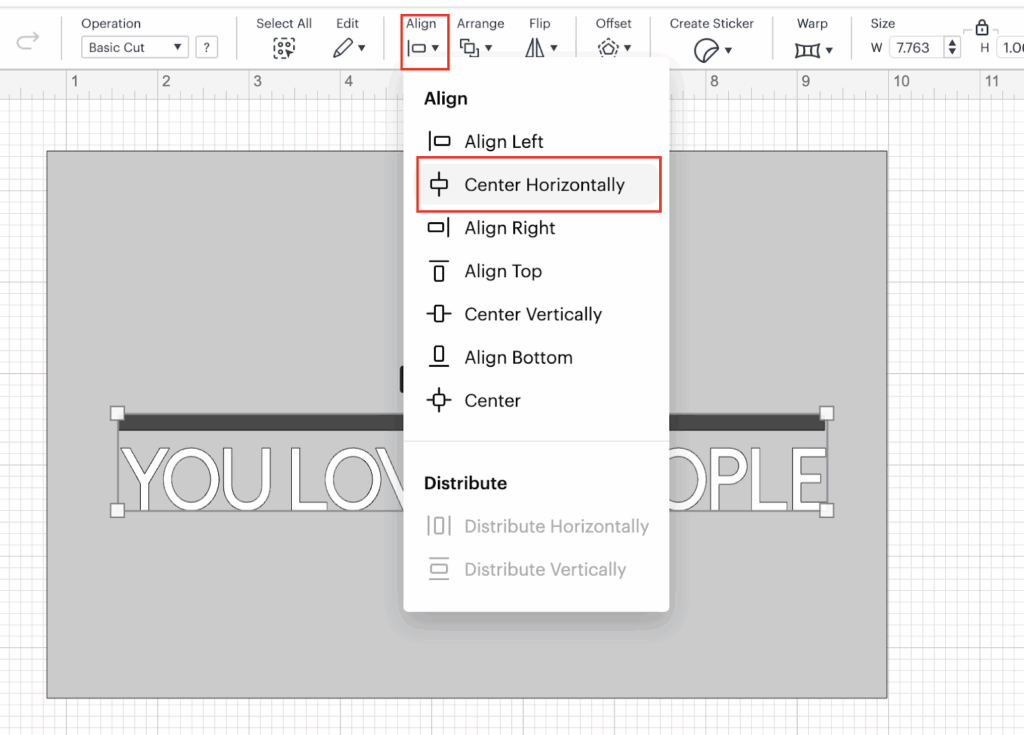
Task: Select Align Top menu entry
Action: pos(502,271)
